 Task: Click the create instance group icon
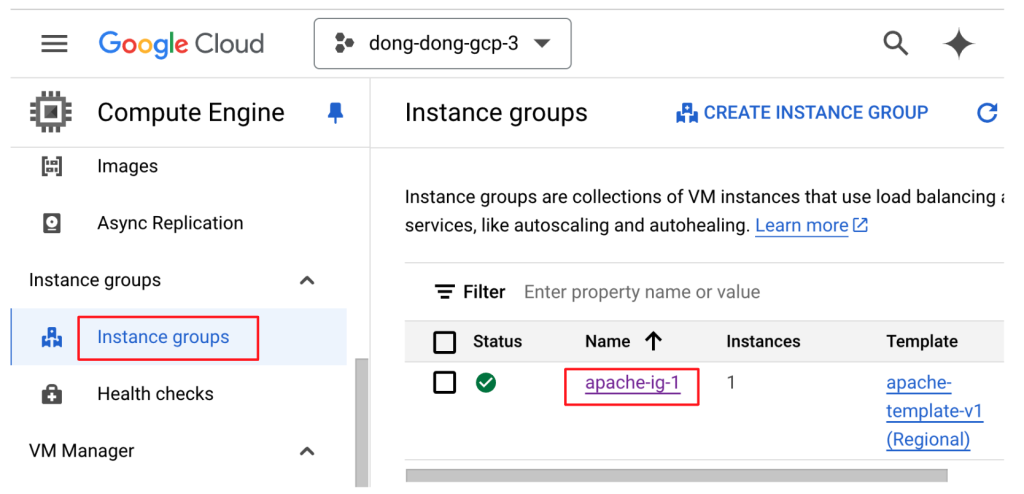tap(686, 113)
